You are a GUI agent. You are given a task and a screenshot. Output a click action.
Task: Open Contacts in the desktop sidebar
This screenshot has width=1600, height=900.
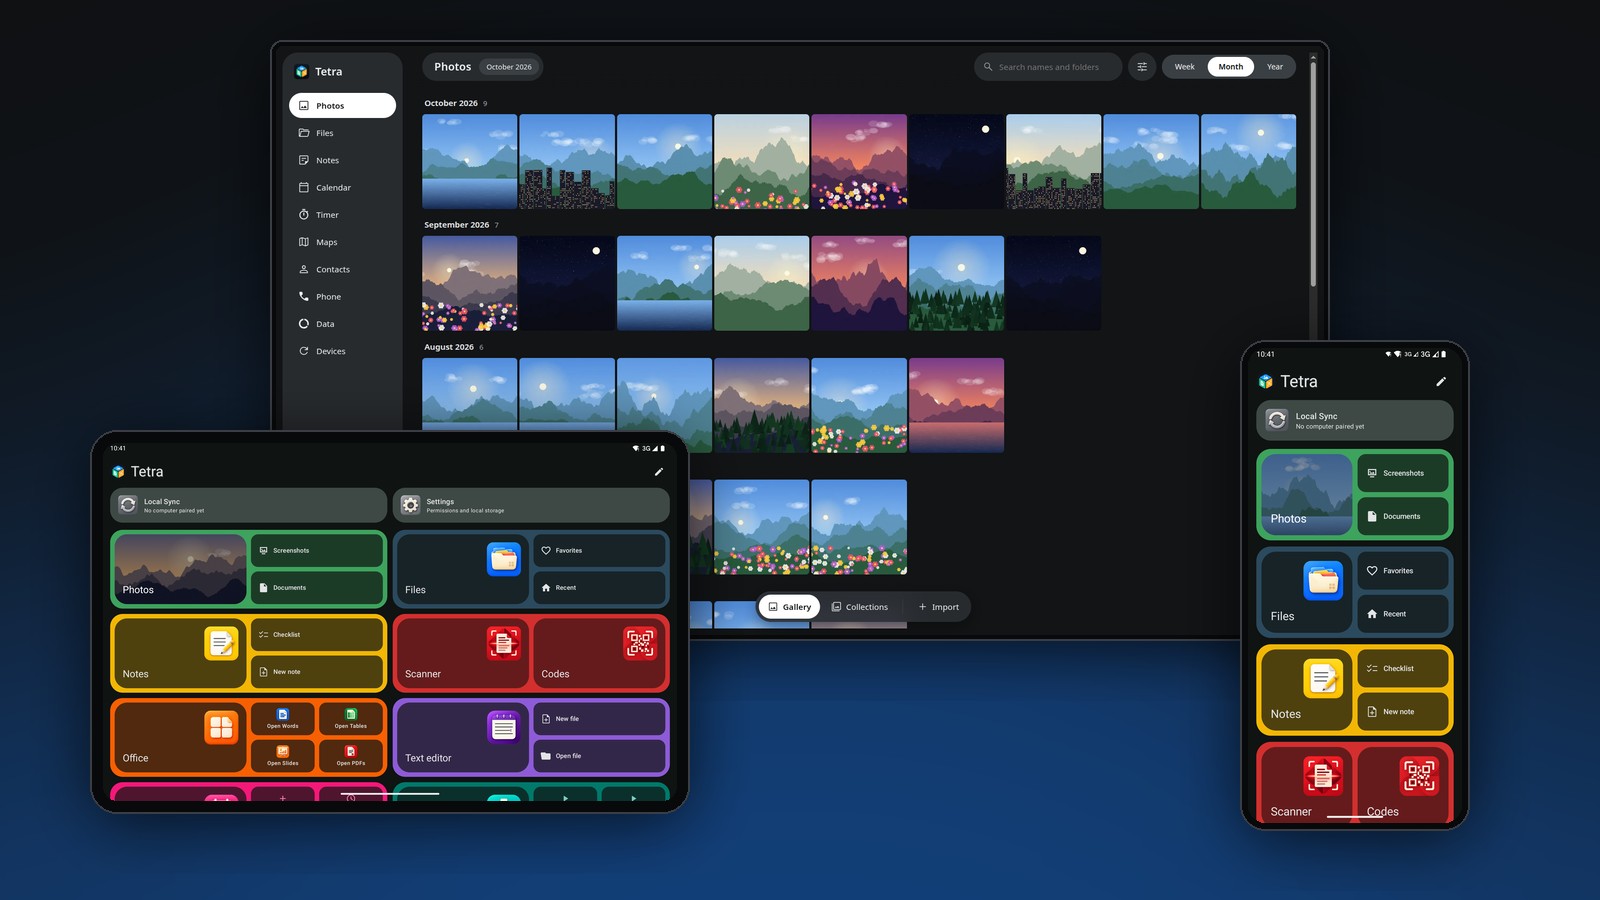(342, 269)
